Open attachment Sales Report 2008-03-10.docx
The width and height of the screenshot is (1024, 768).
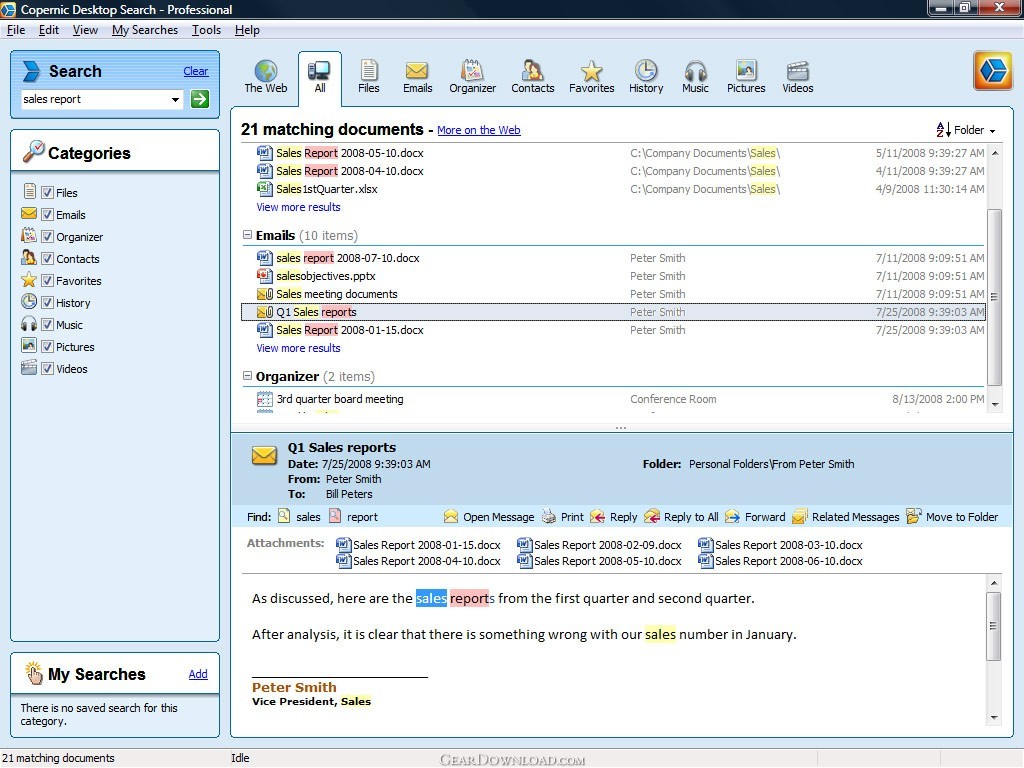780,545
